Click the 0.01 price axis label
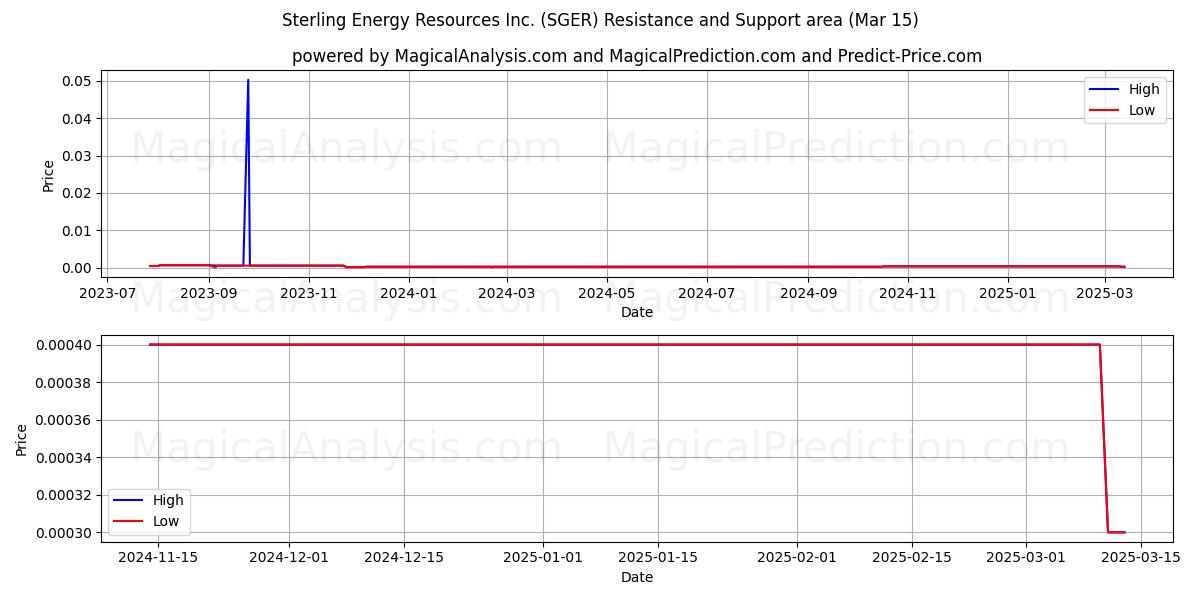1200x600 pixels. point(75,231)
